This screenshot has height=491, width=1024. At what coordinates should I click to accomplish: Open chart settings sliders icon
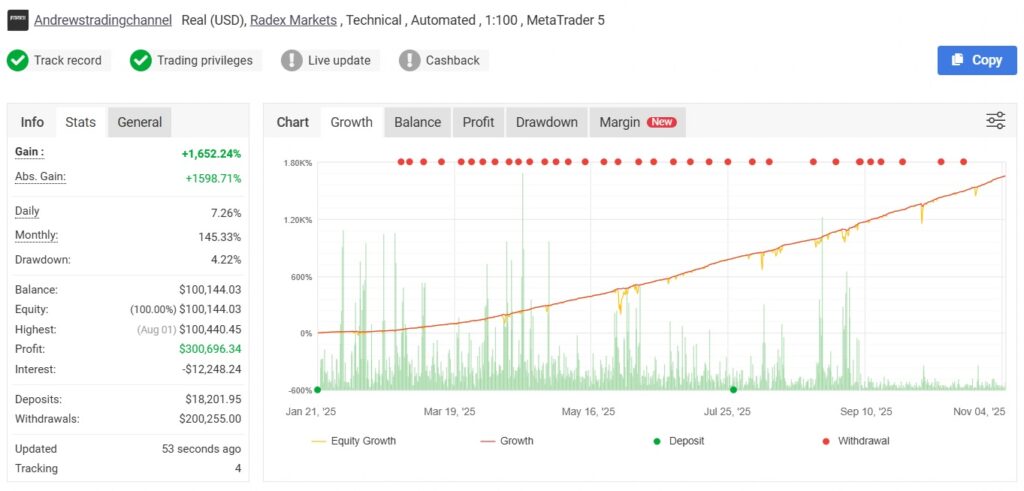tap(995, 121)
